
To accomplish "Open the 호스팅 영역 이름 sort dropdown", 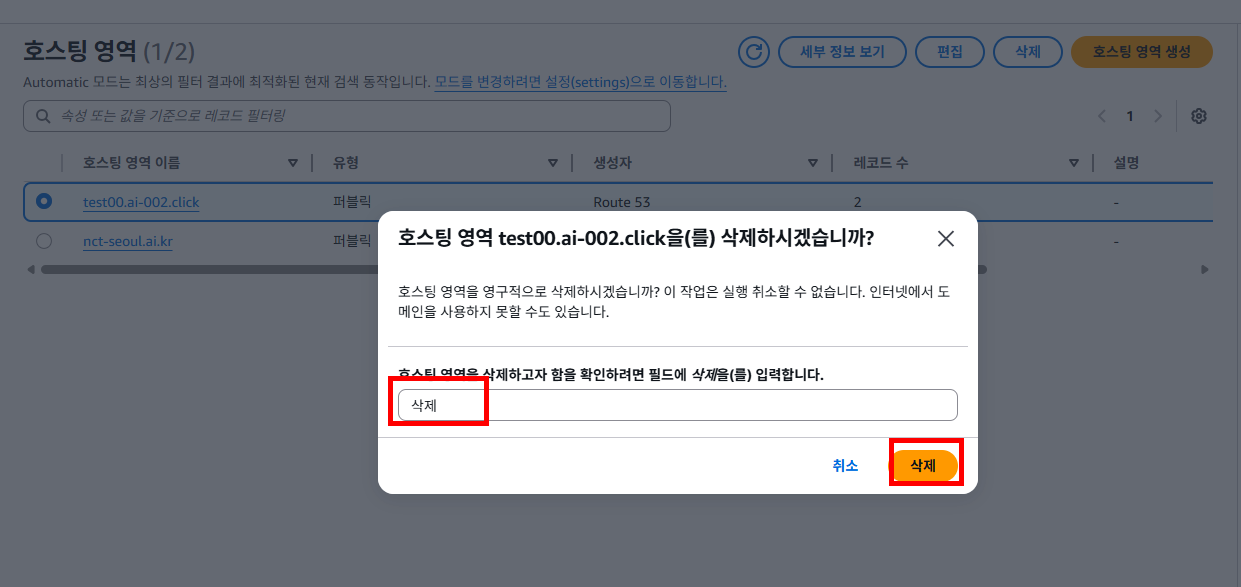I will (293, 161).
